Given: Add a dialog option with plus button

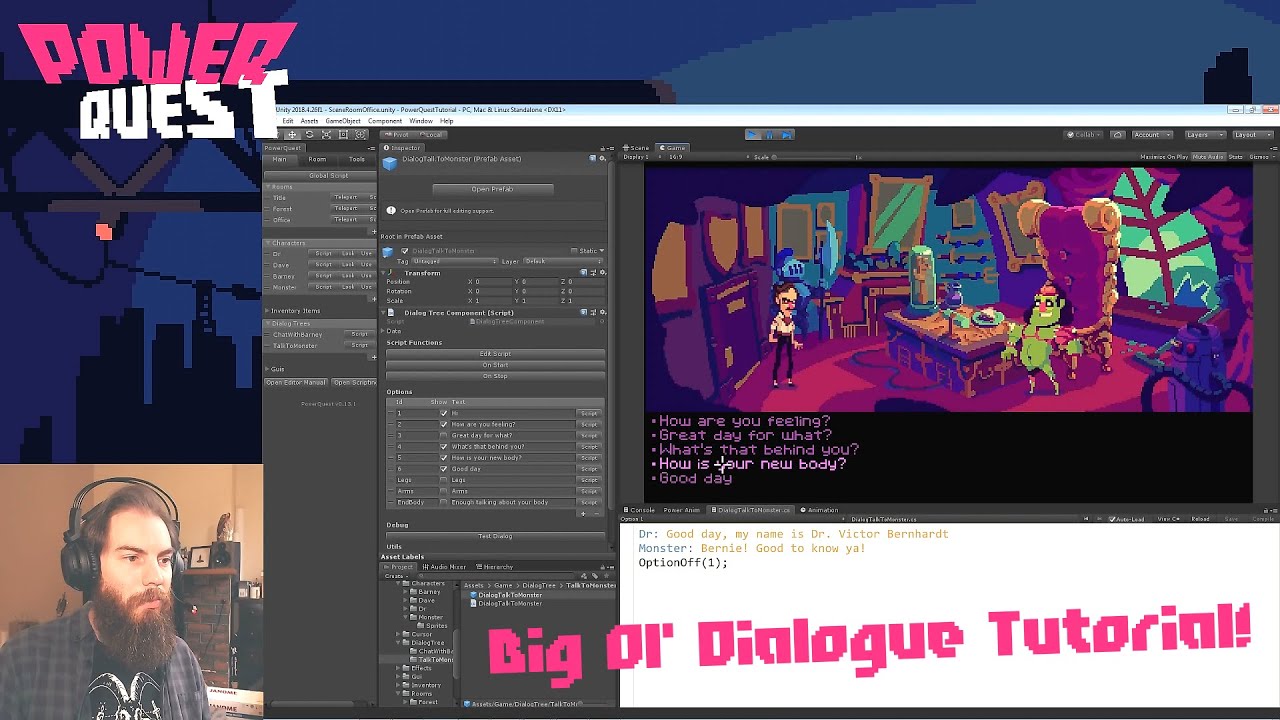Looking at the screenshot, I should (583, 513).
